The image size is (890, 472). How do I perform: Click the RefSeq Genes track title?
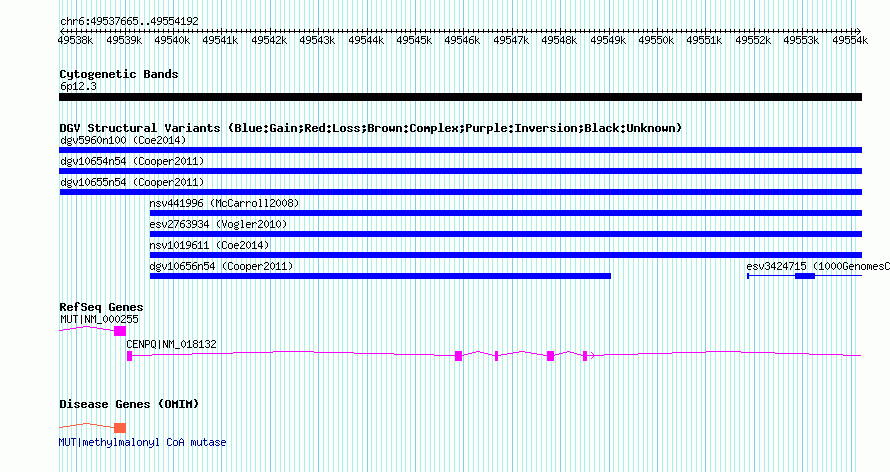(x=101, y=307)
